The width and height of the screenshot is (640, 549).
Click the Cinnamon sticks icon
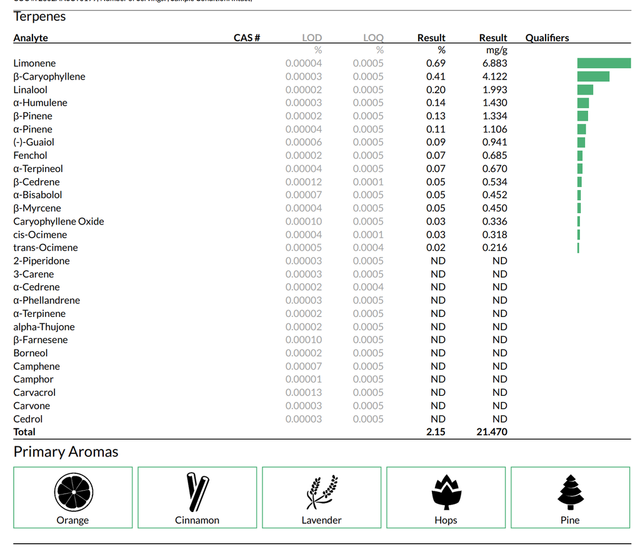pos(198,492)
